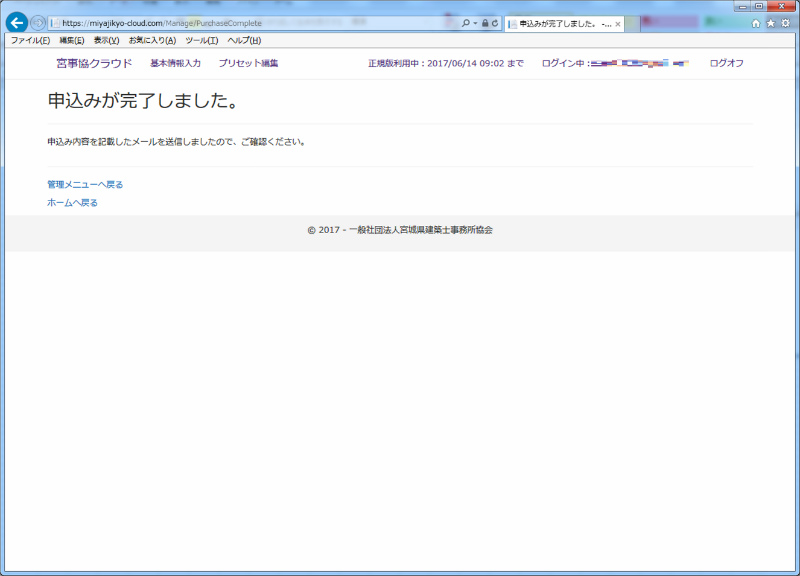This screenshot has height=576, width=800.
Task: Open Favorites with the star icon
Action: [x=770, y=23]
